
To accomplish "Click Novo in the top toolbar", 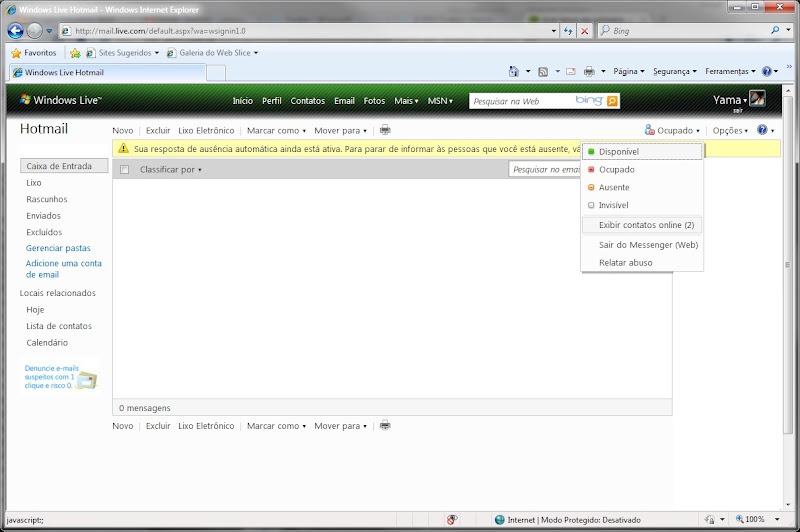I will click(x=122, y=131).
